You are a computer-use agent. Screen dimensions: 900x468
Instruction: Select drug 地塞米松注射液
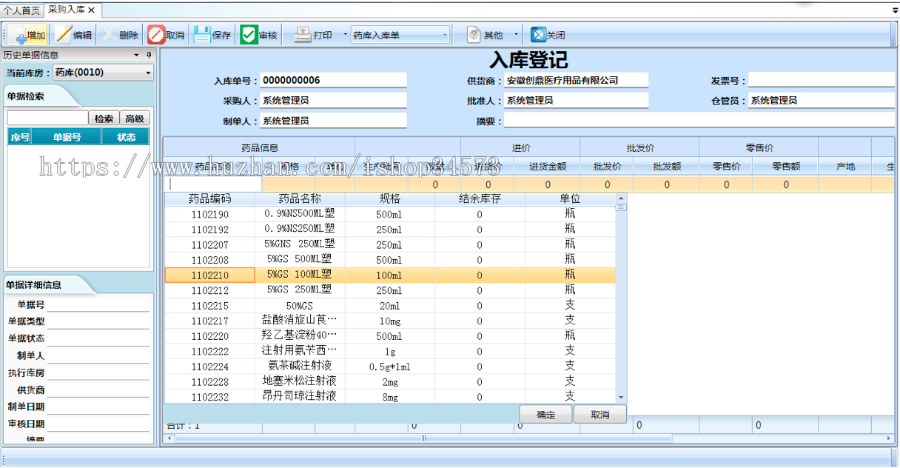point(390,382)
